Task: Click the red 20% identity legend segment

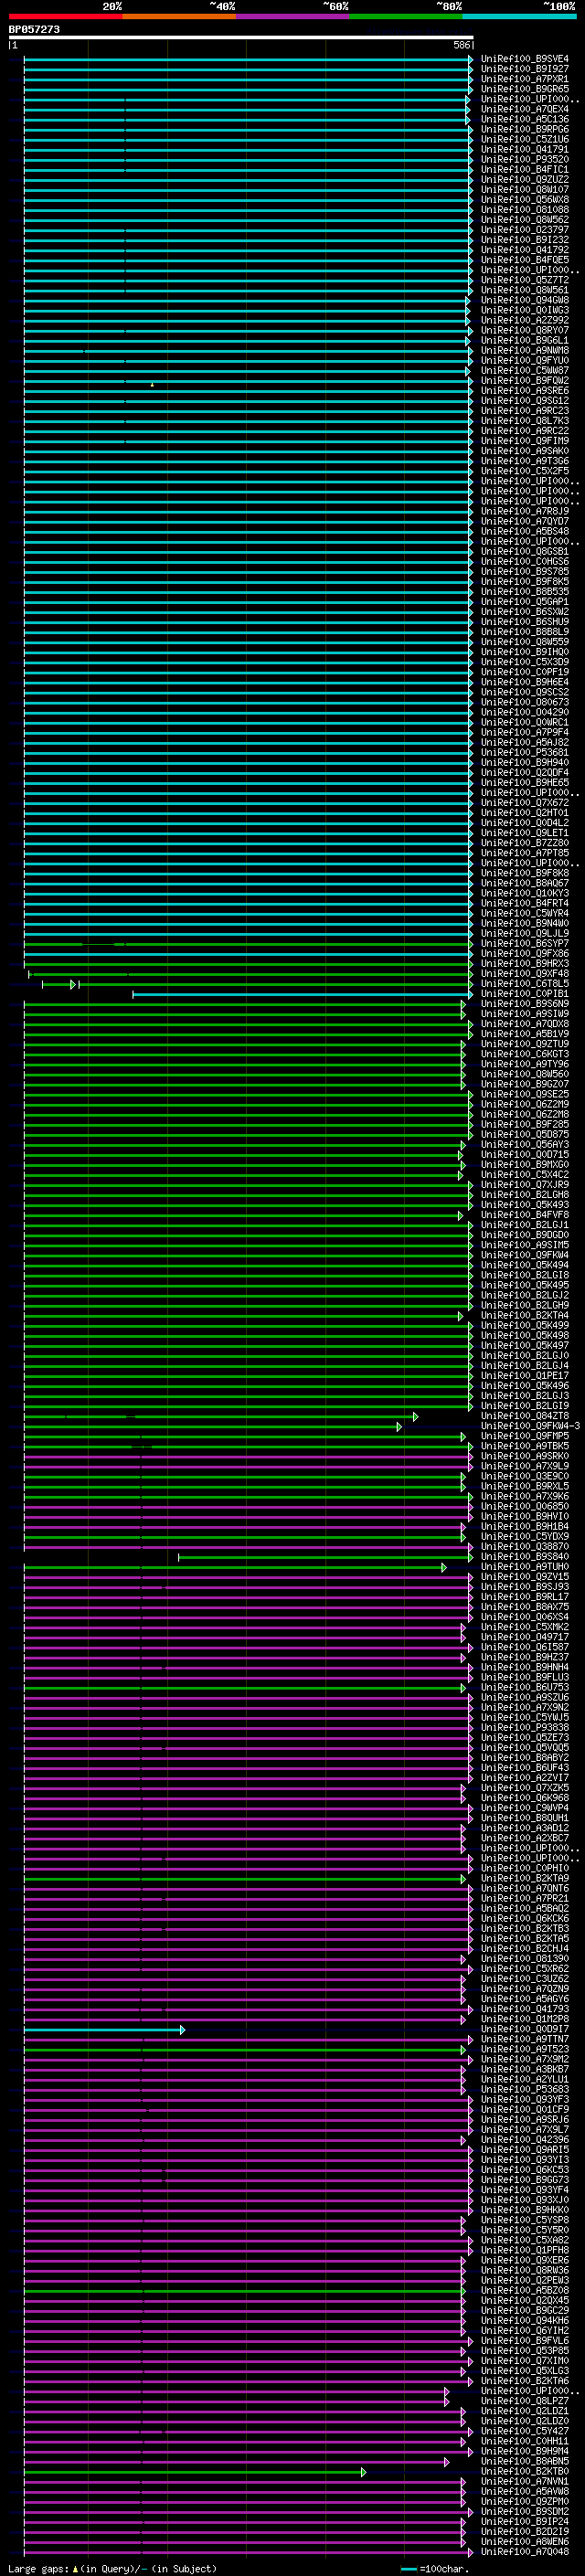Action: pyautogui.click(x=65, y=16)
